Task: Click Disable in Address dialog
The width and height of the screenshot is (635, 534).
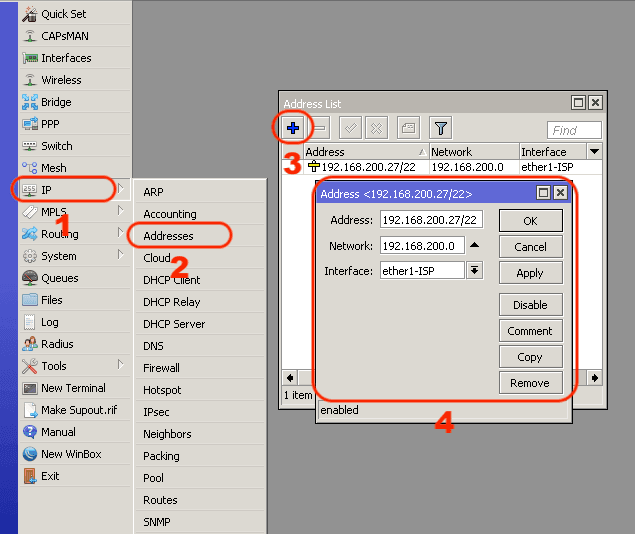Action: (x=531, y=304)
